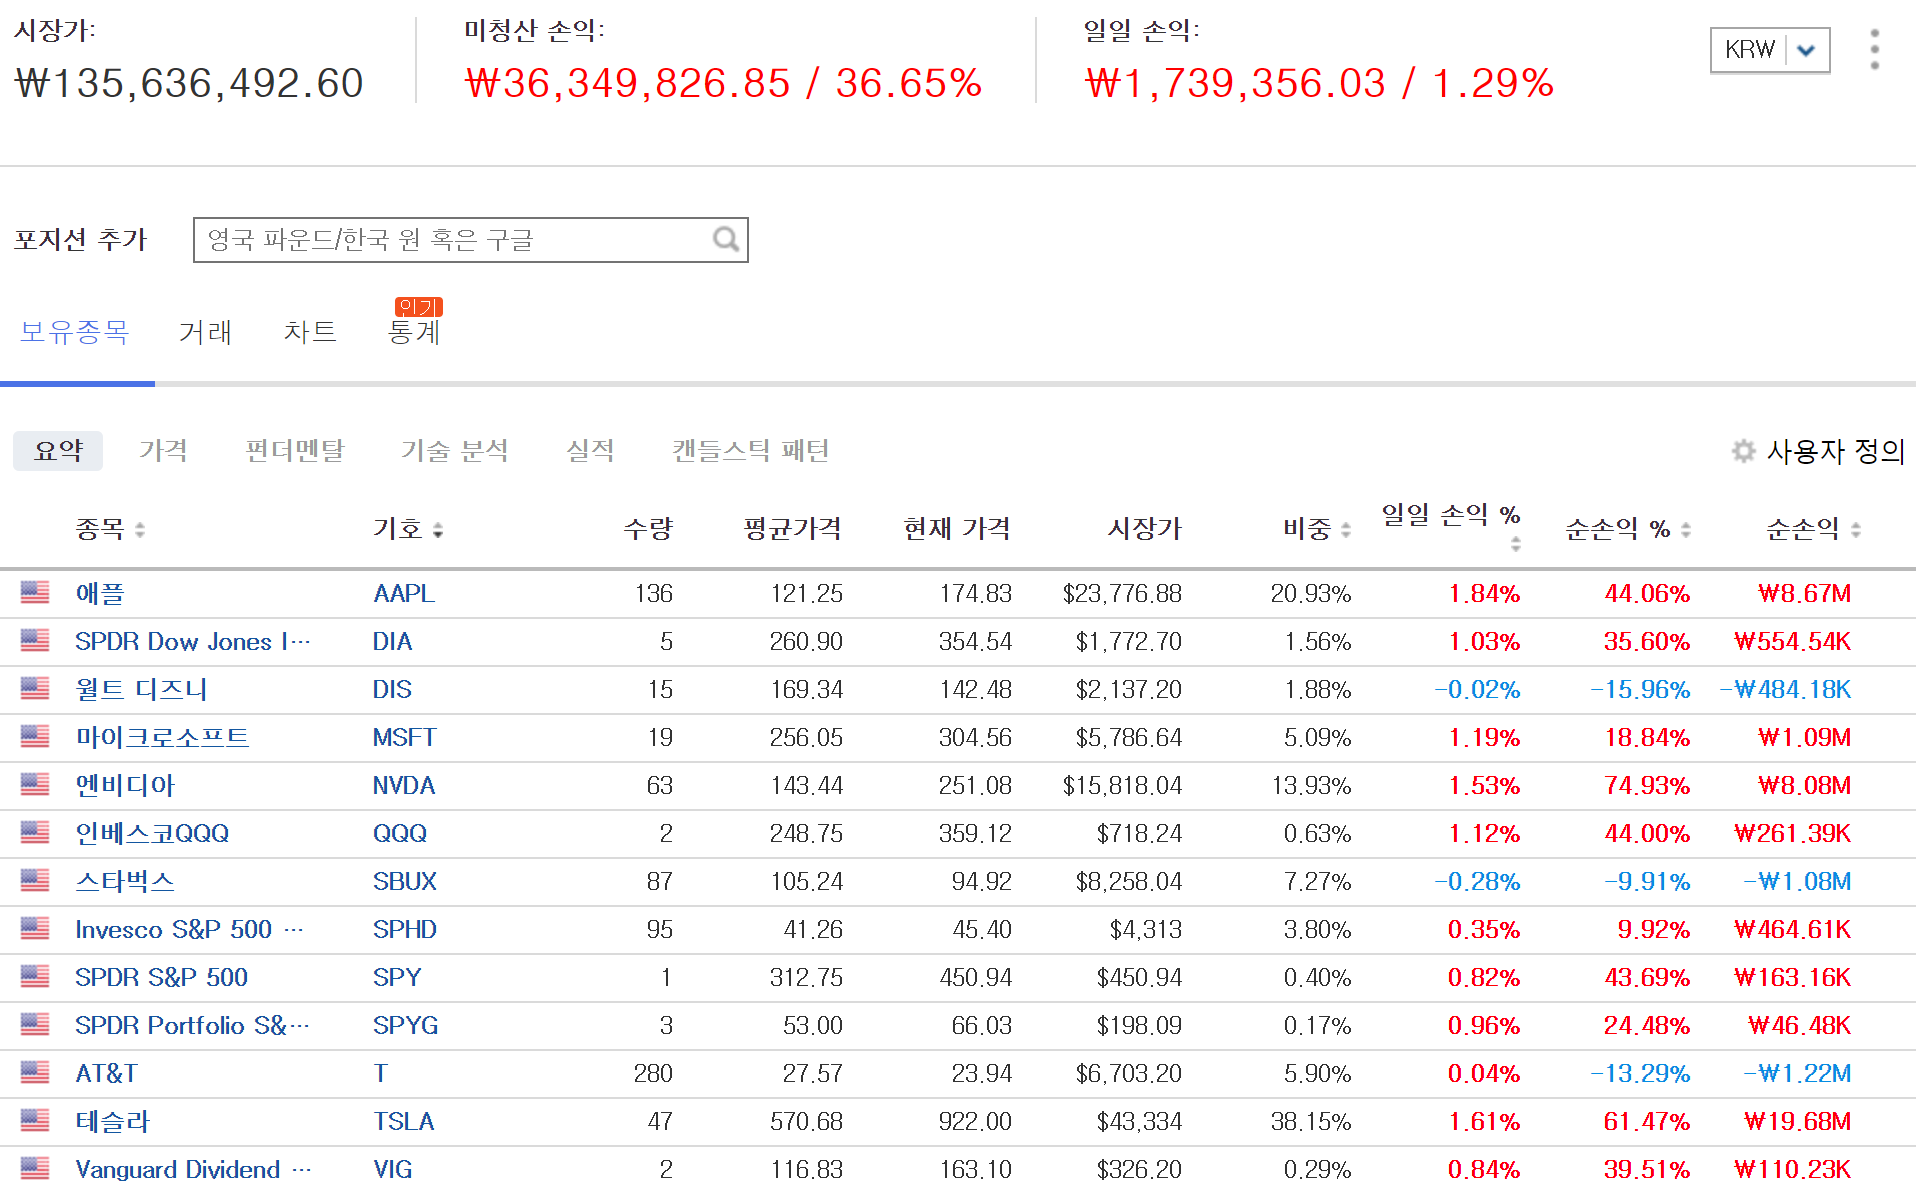Click the US flag icon beside 마이크로소프트
Image resolution: width=1916 pixels, height=1194 pixels.
point(35,737)
